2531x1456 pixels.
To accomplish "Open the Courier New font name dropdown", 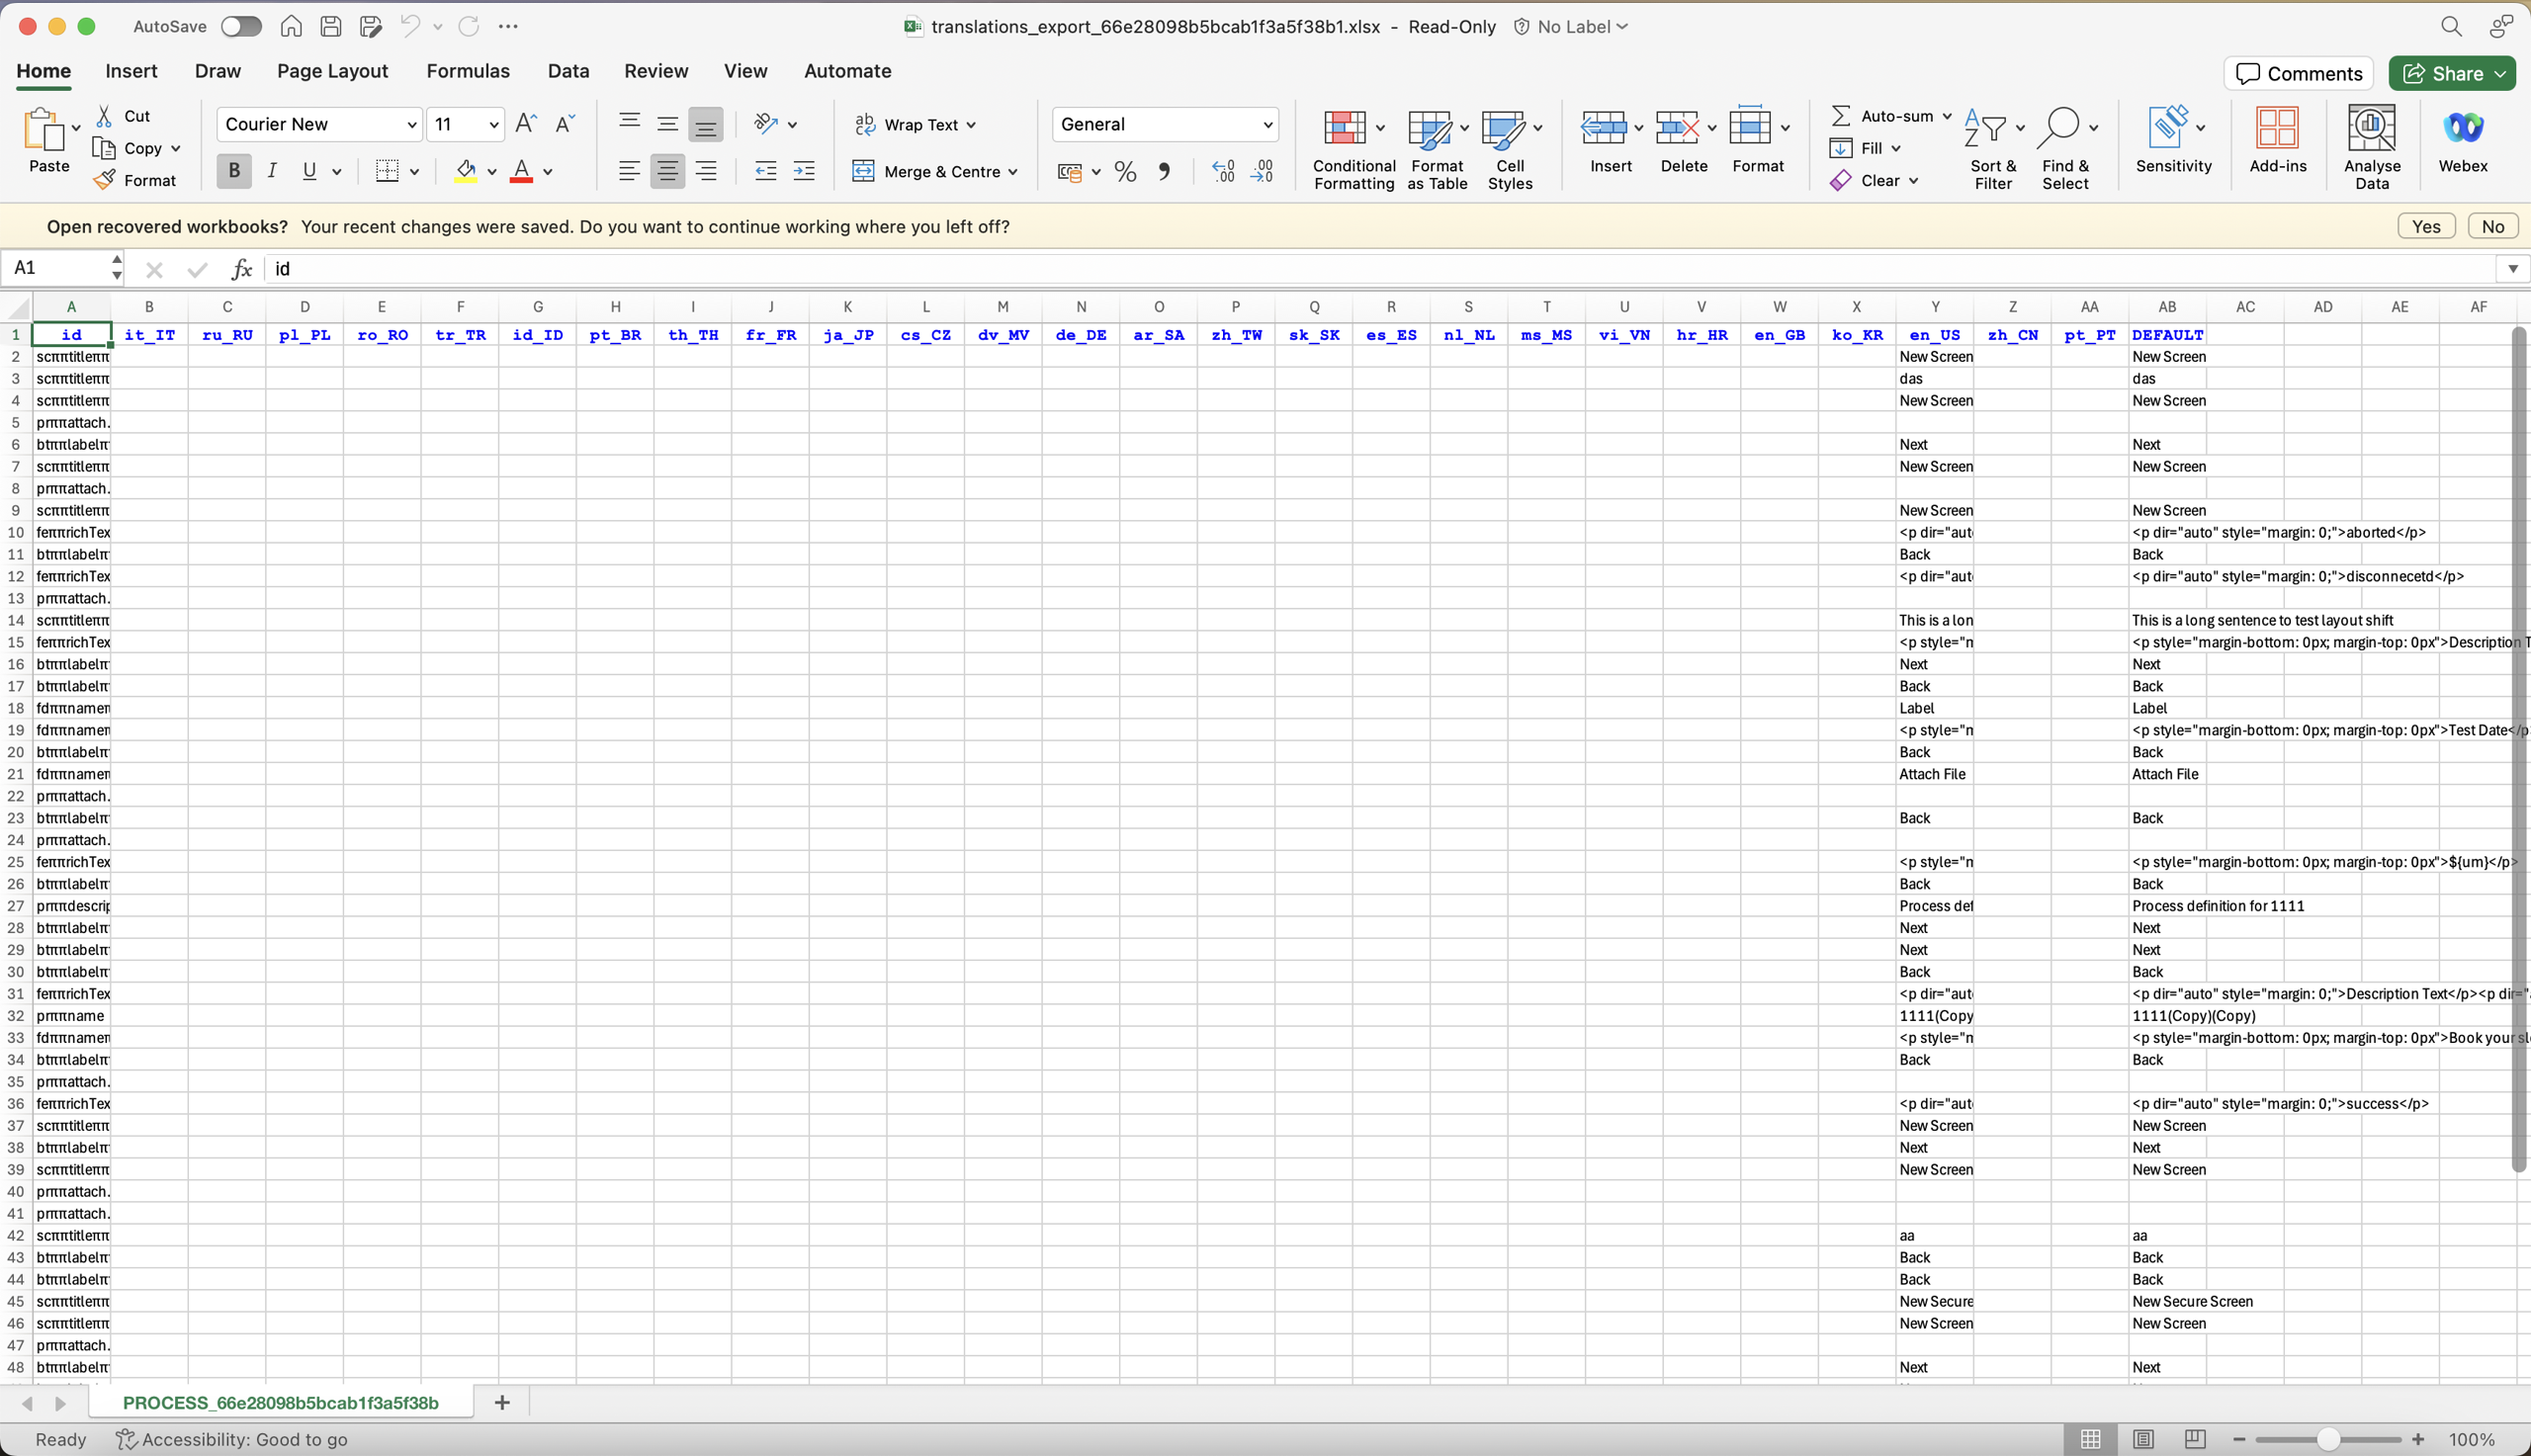I will [410, 125].
